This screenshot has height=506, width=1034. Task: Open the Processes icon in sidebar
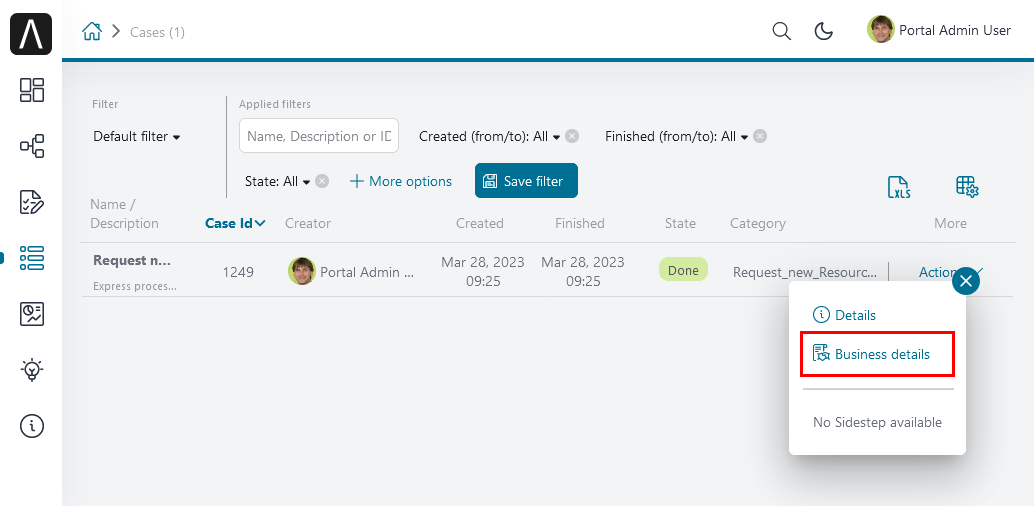tap(32, 146)
